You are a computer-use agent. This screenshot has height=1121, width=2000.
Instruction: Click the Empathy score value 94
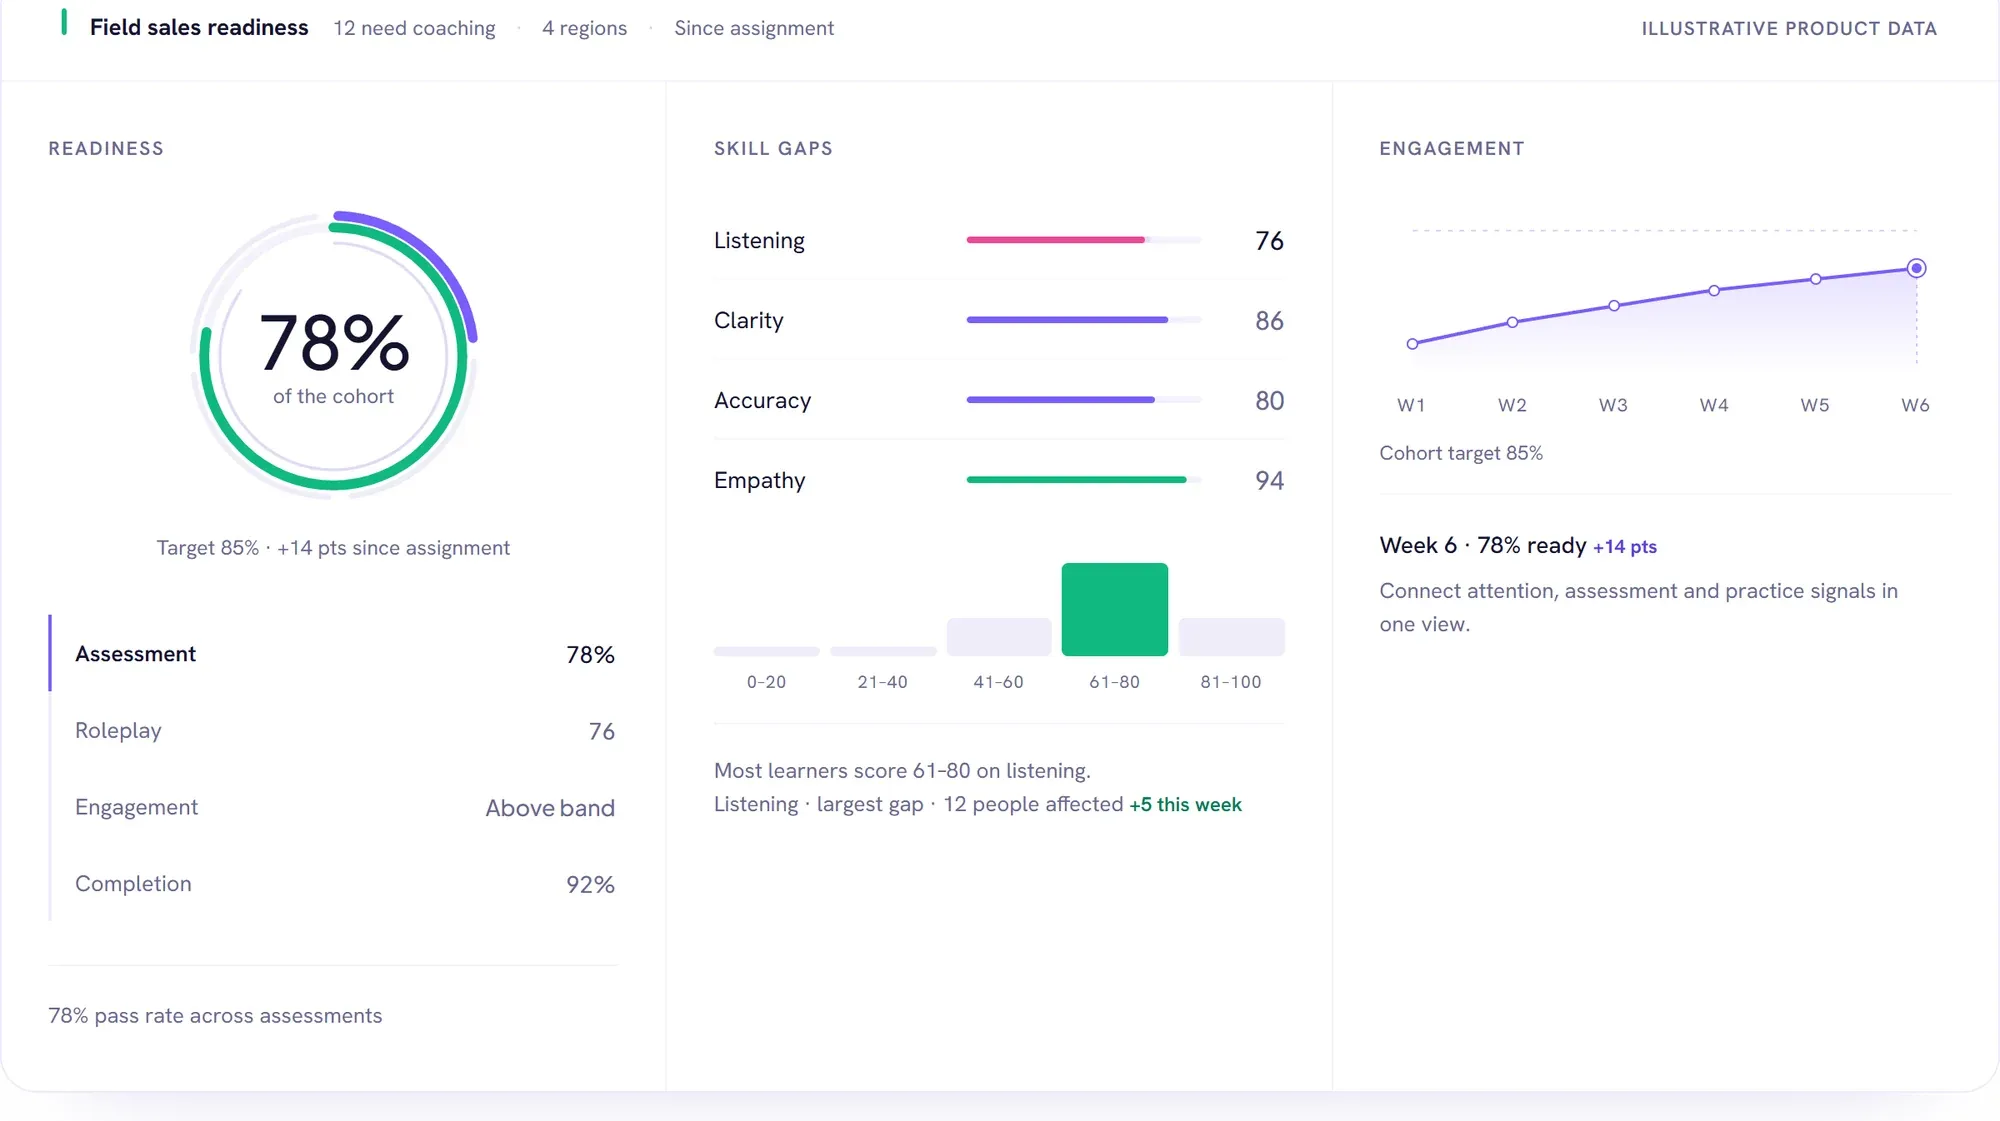tap(1269, 481)
